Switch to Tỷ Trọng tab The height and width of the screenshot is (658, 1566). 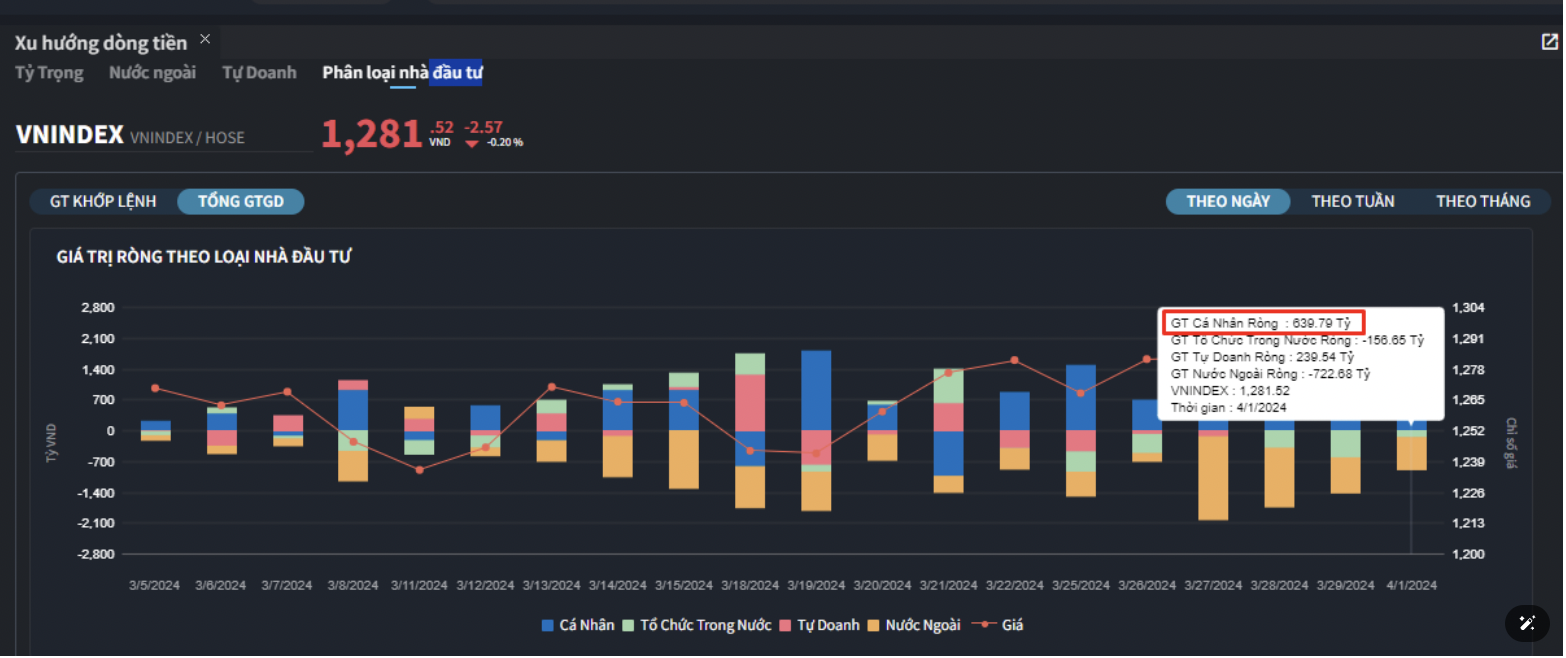click(x=49, y=72)
